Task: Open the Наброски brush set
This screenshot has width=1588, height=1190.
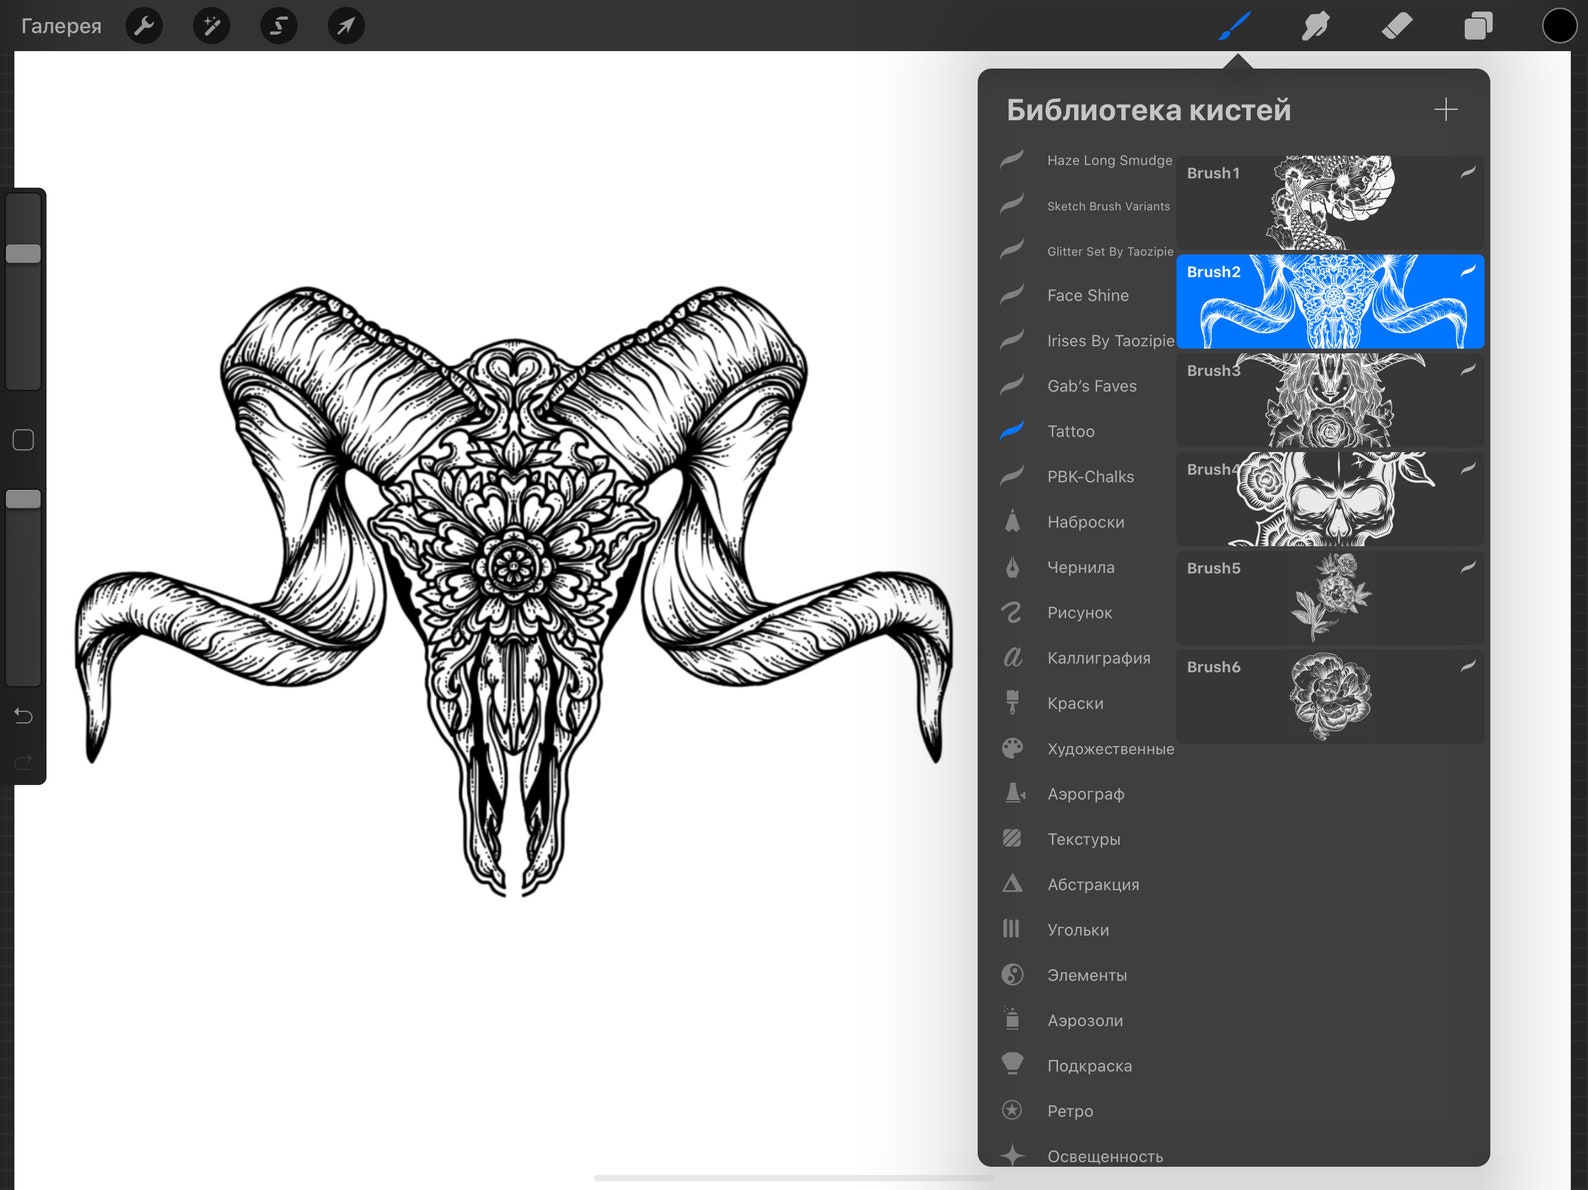Action: [x=1086, y=522]
